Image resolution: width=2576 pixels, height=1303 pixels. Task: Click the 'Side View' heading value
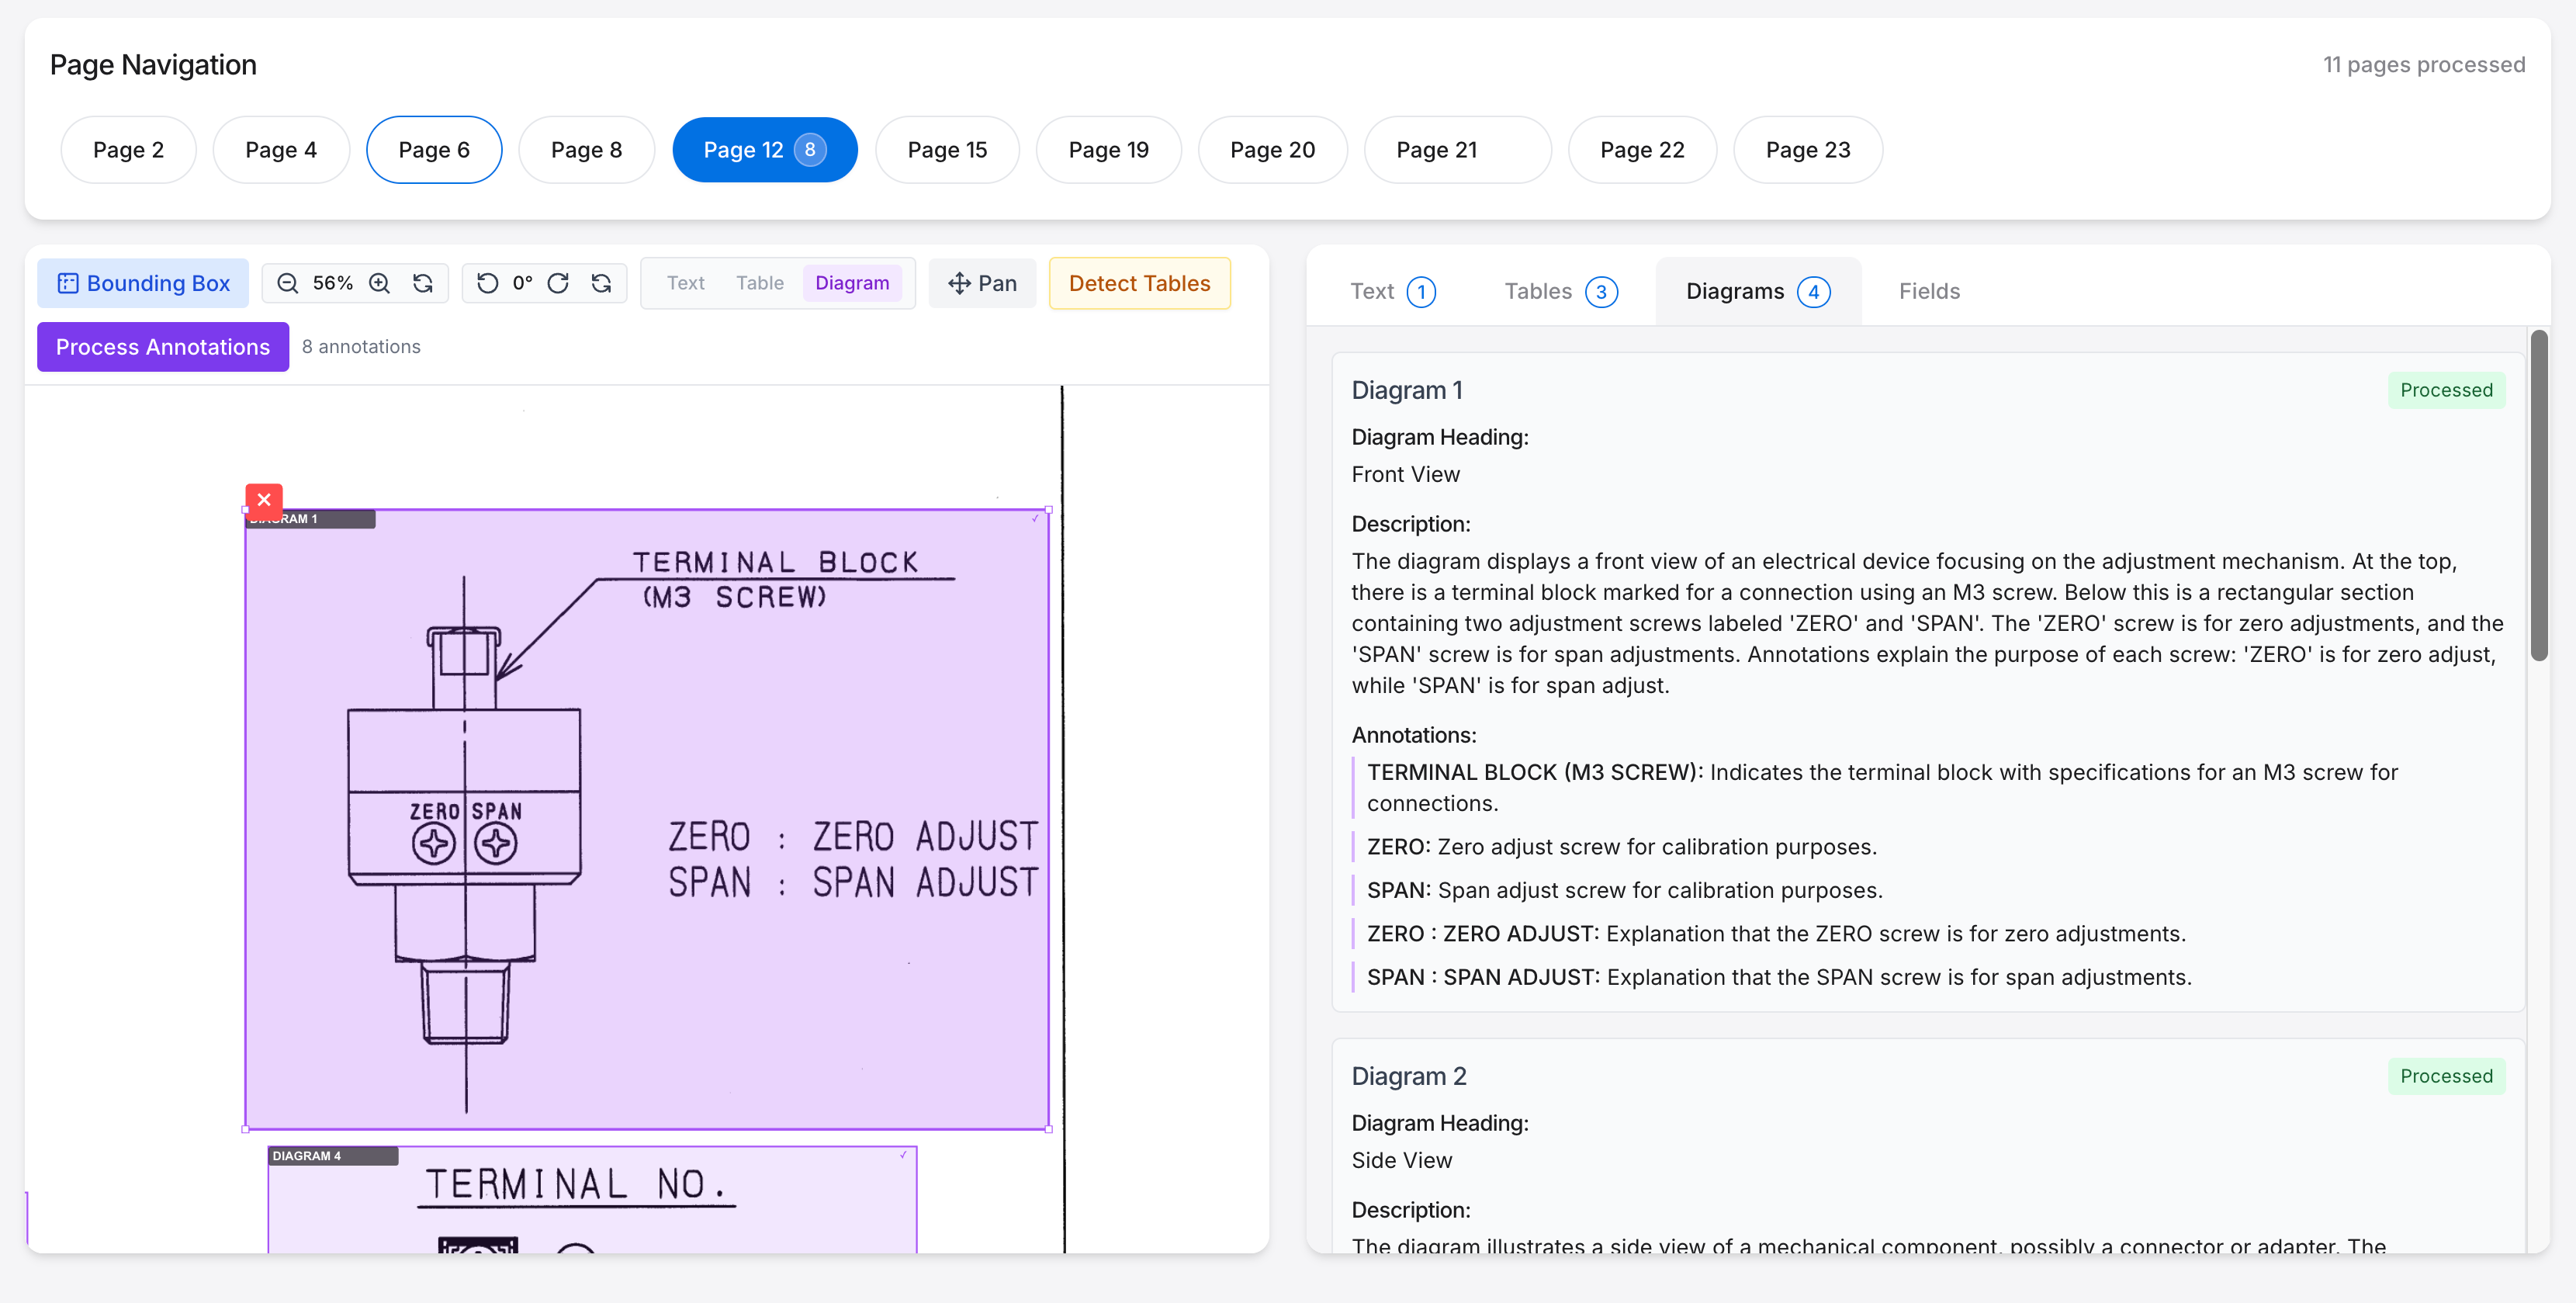pyautogui.click(x=1401, y=1160)
